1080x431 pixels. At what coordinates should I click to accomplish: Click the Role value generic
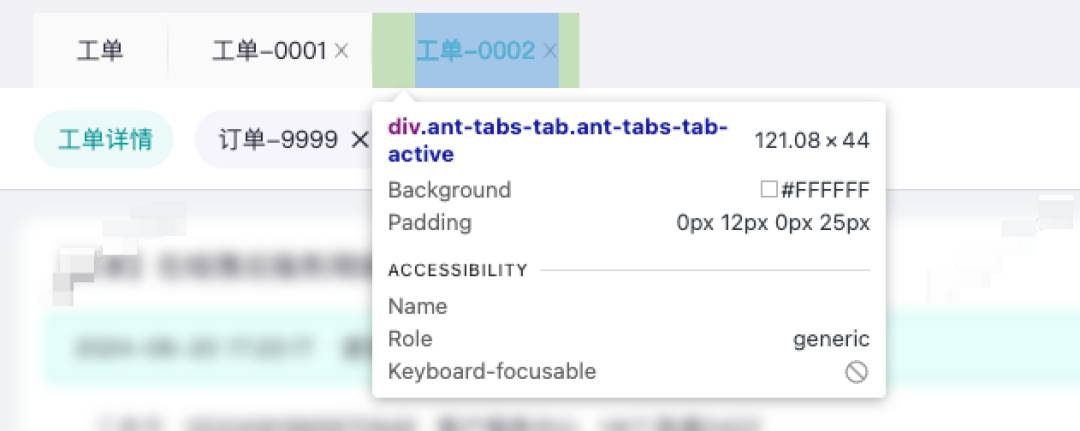coord(831,339)
